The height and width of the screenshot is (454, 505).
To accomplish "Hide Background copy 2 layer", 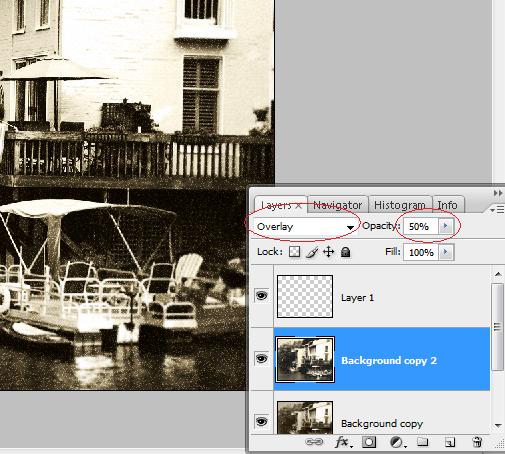I will point(262,359).
